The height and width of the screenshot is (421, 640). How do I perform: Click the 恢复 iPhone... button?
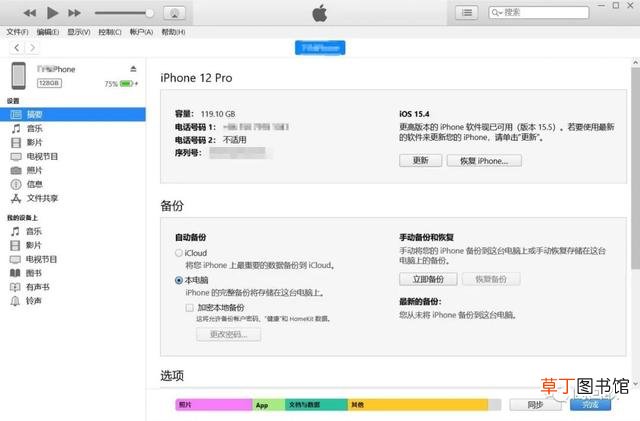tap(484, 160)
